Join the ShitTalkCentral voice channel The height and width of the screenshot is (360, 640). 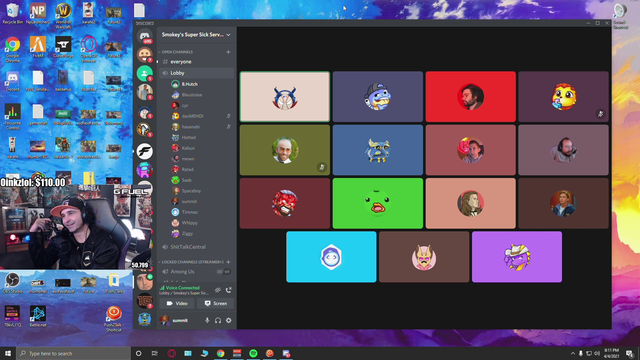coord(196,247)
